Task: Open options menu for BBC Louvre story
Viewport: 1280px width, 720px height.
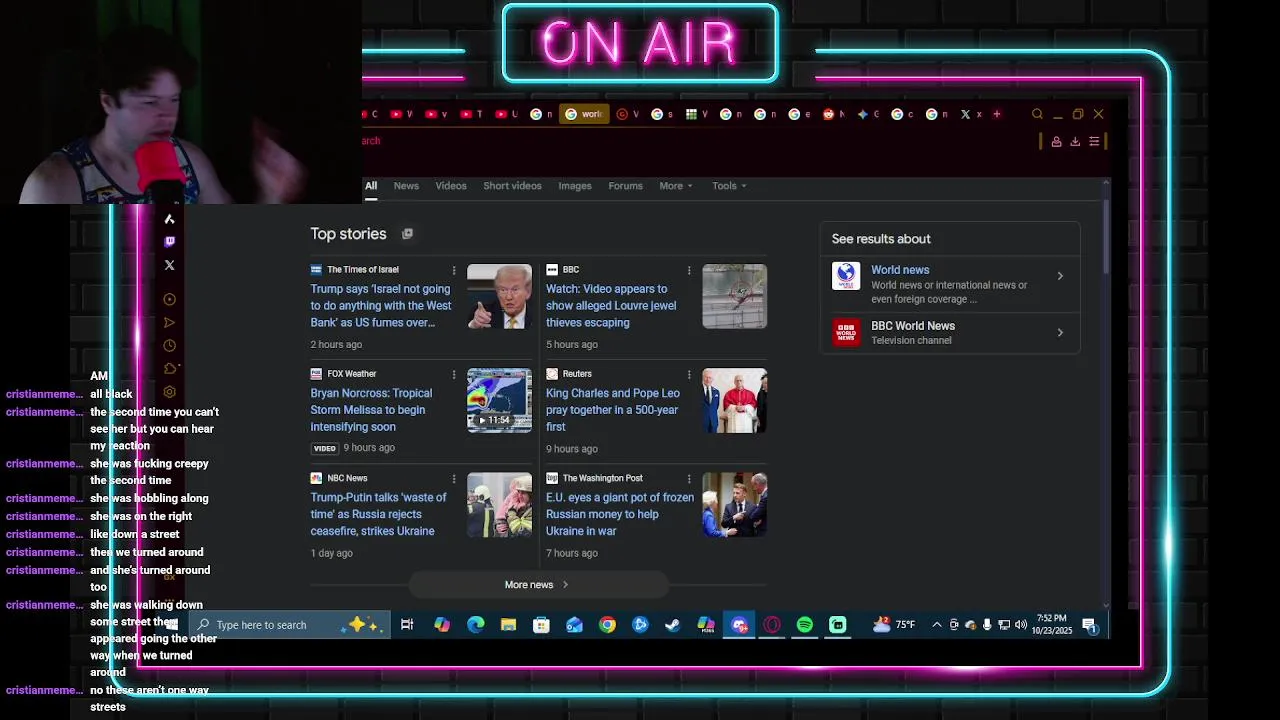Action: [689, 270]
